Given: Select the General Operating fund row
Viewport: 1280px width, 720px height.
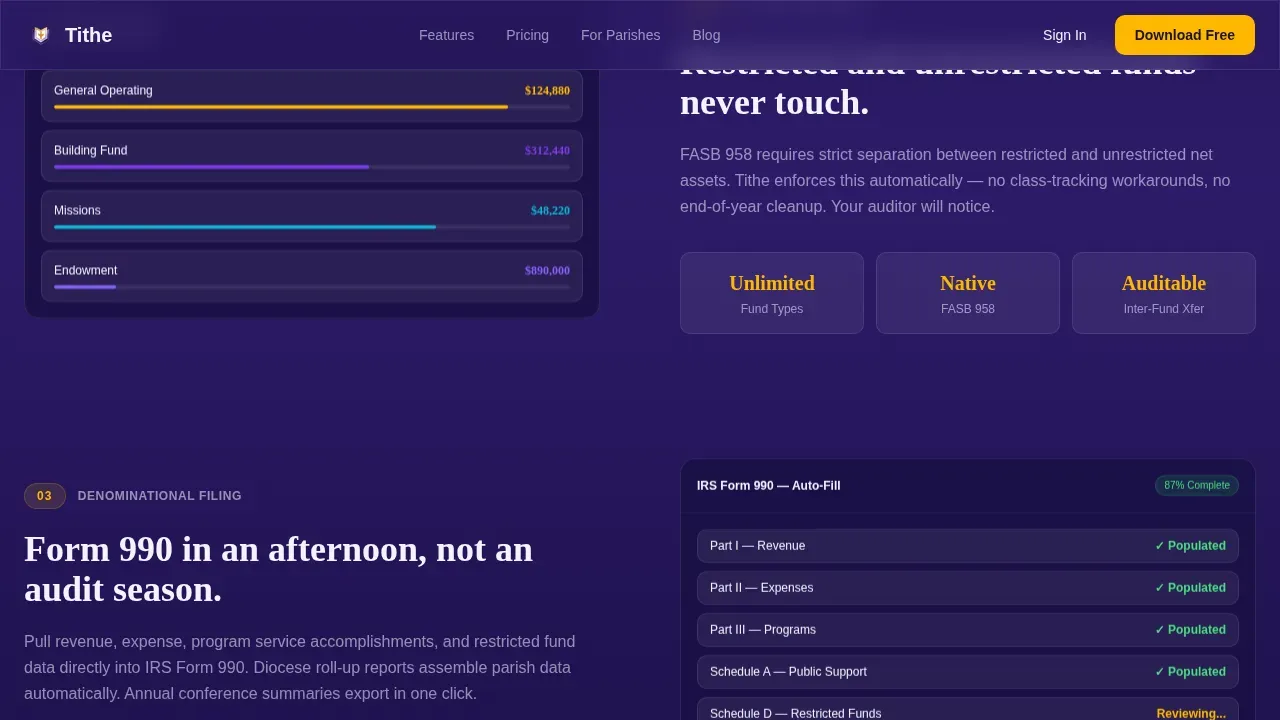Looking at the screenshot, I should click(312, 96).
